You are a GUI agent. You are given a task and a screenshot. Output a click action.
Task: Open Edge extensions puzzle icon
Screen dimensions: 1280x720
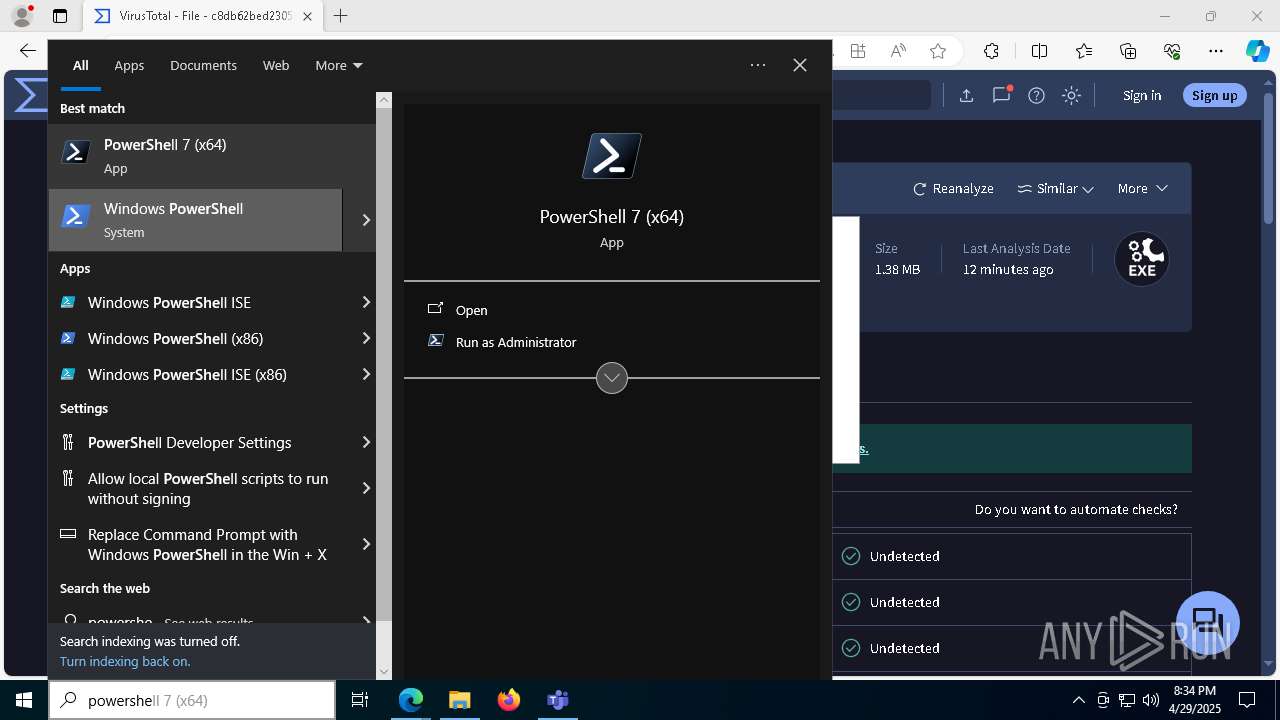[x=991, y=51]
